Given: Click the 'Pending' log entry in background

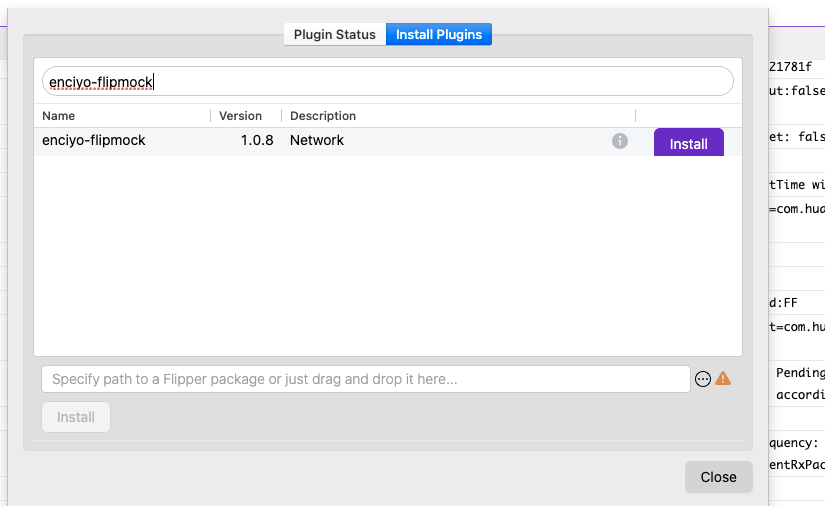Looking at the screenshot, I should click(800, 373).
